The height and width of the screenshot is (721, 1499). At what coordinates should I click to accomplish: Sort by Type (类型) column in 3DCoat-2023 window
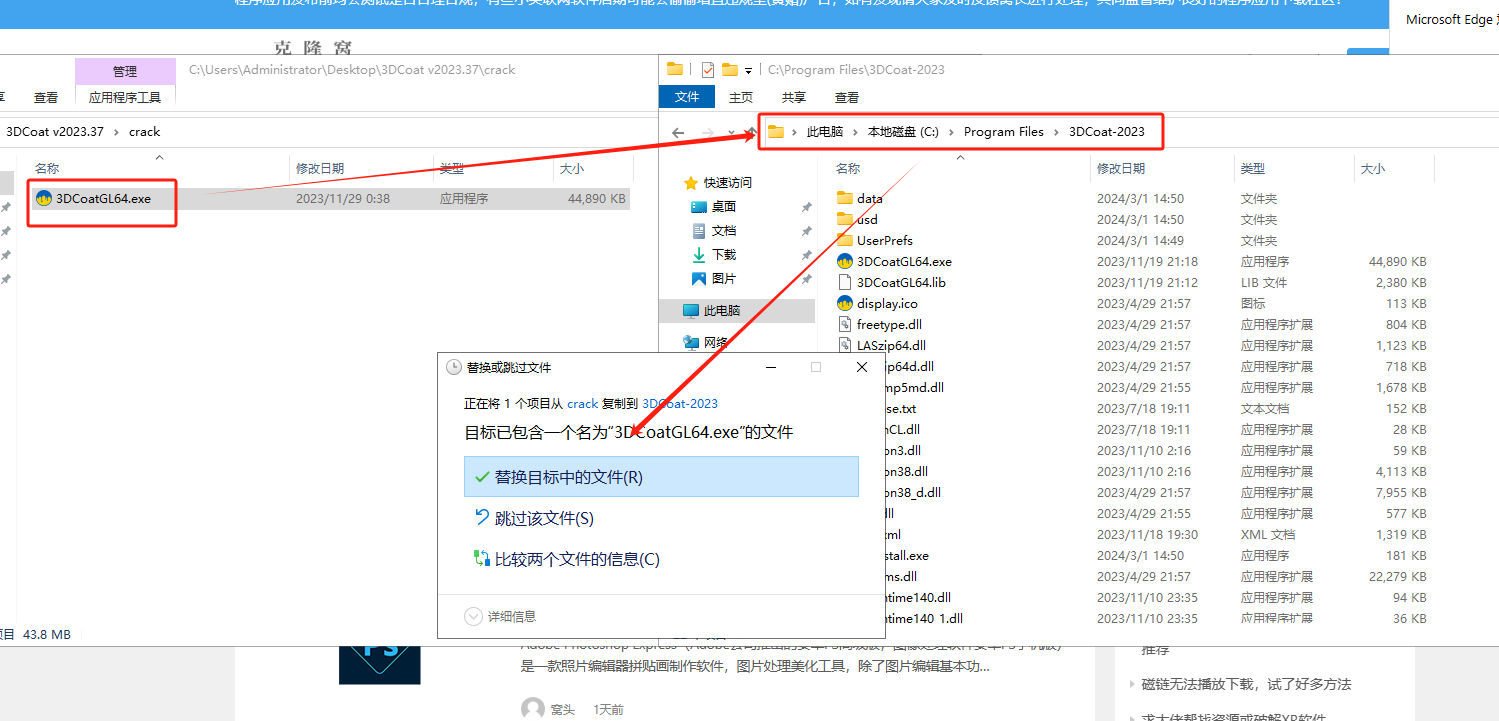click(1253, 169)
